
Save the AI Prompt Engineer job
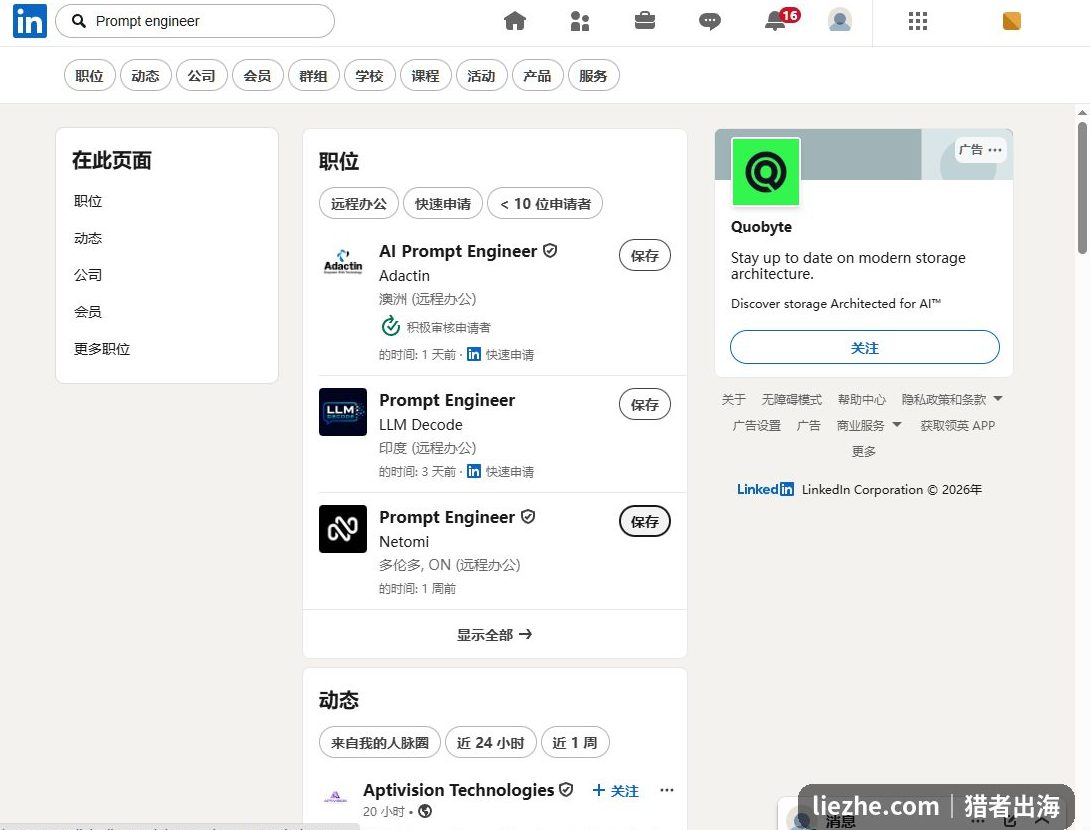tap(644, 256)
